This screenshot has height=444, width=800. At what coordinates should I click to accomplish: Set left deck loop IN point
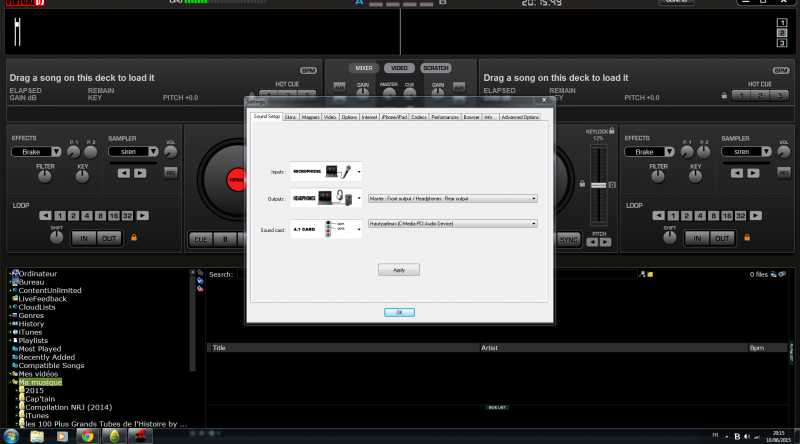tap(84, 238)
